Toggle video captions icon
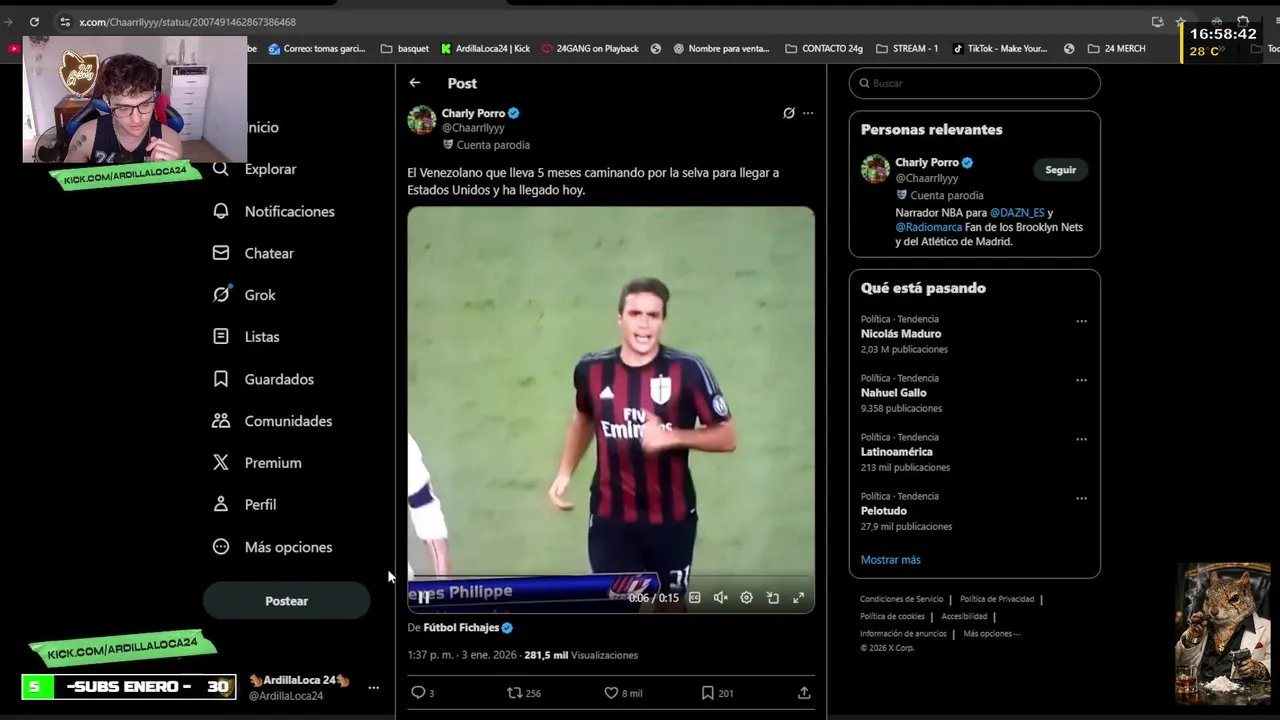 coord(694,598)
